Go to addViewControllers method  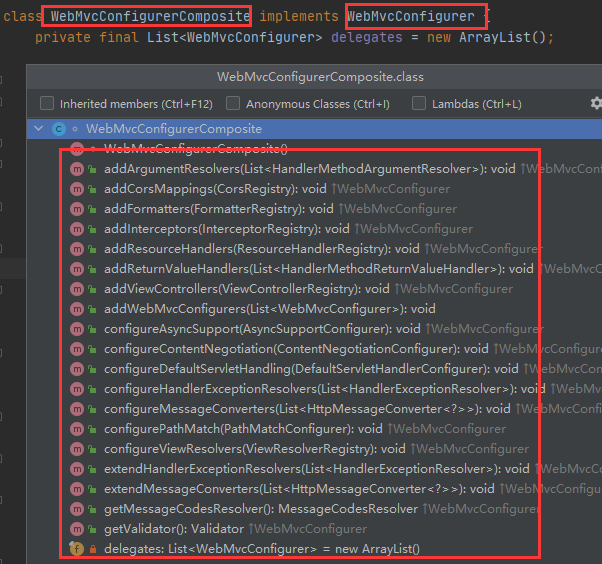tap(246, 289)
